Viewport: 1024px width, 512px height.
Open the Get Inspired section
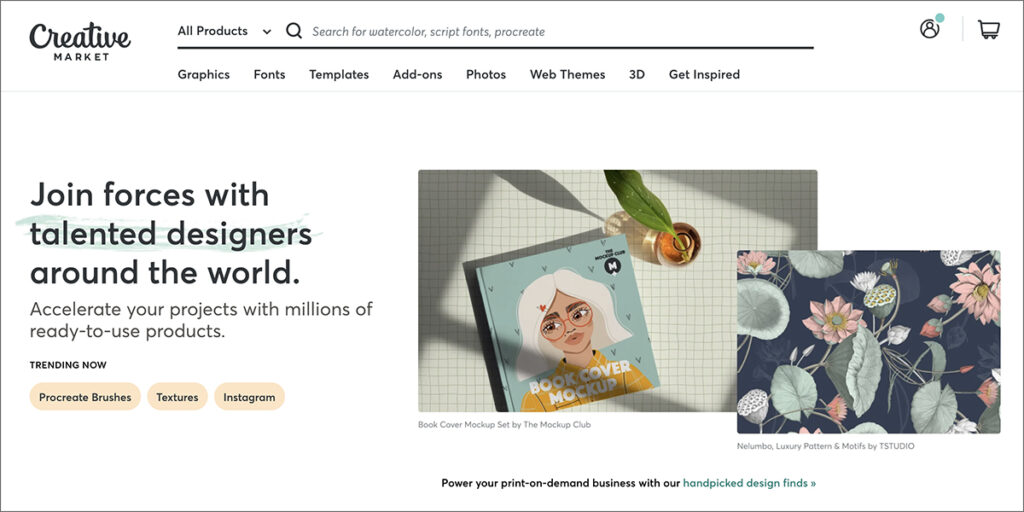704,74
